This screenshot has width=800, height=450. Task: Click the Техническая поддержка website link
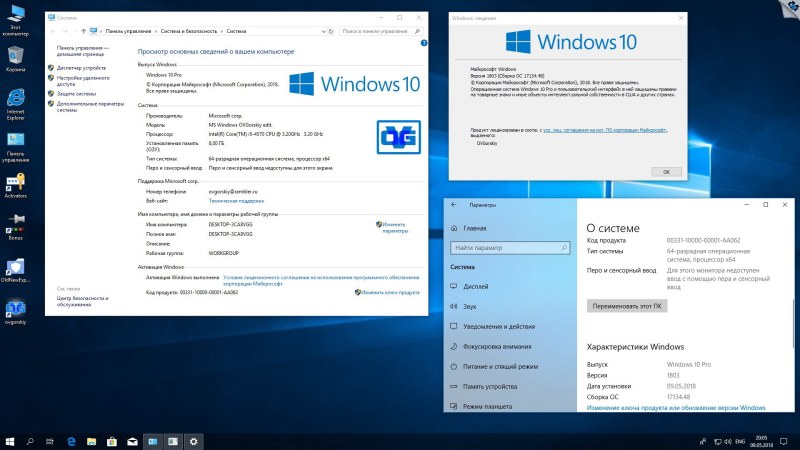(x=234, y=200)
